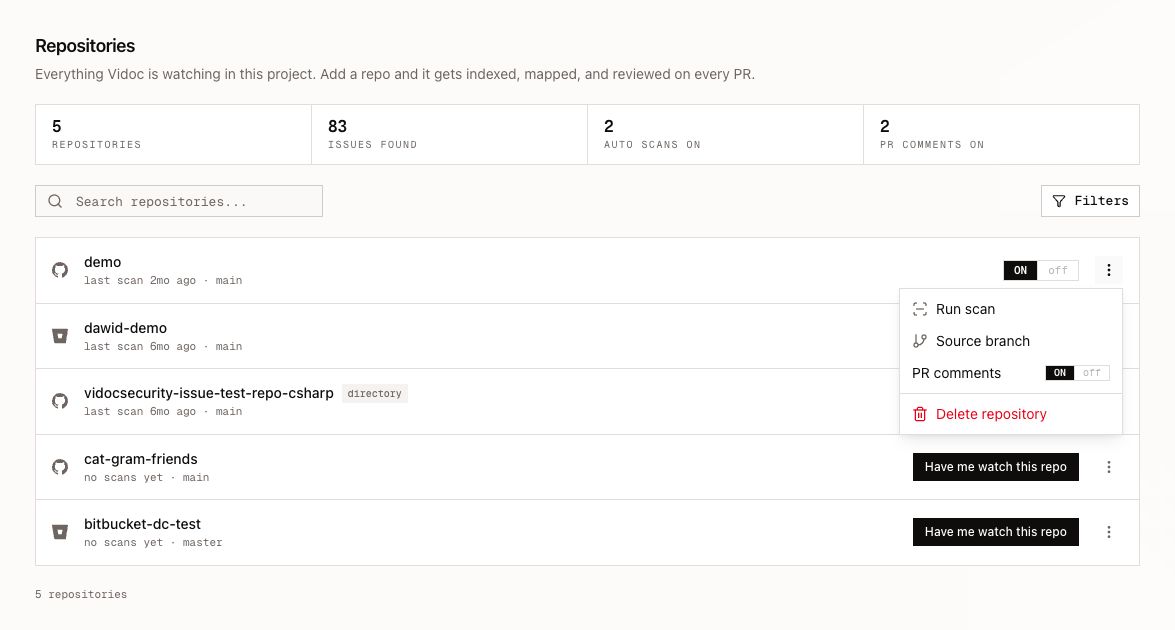Screen dimensions: 1175x630
Task: Click Have me watch this repo for cat-gram-friends
Action: coord(995,467)
